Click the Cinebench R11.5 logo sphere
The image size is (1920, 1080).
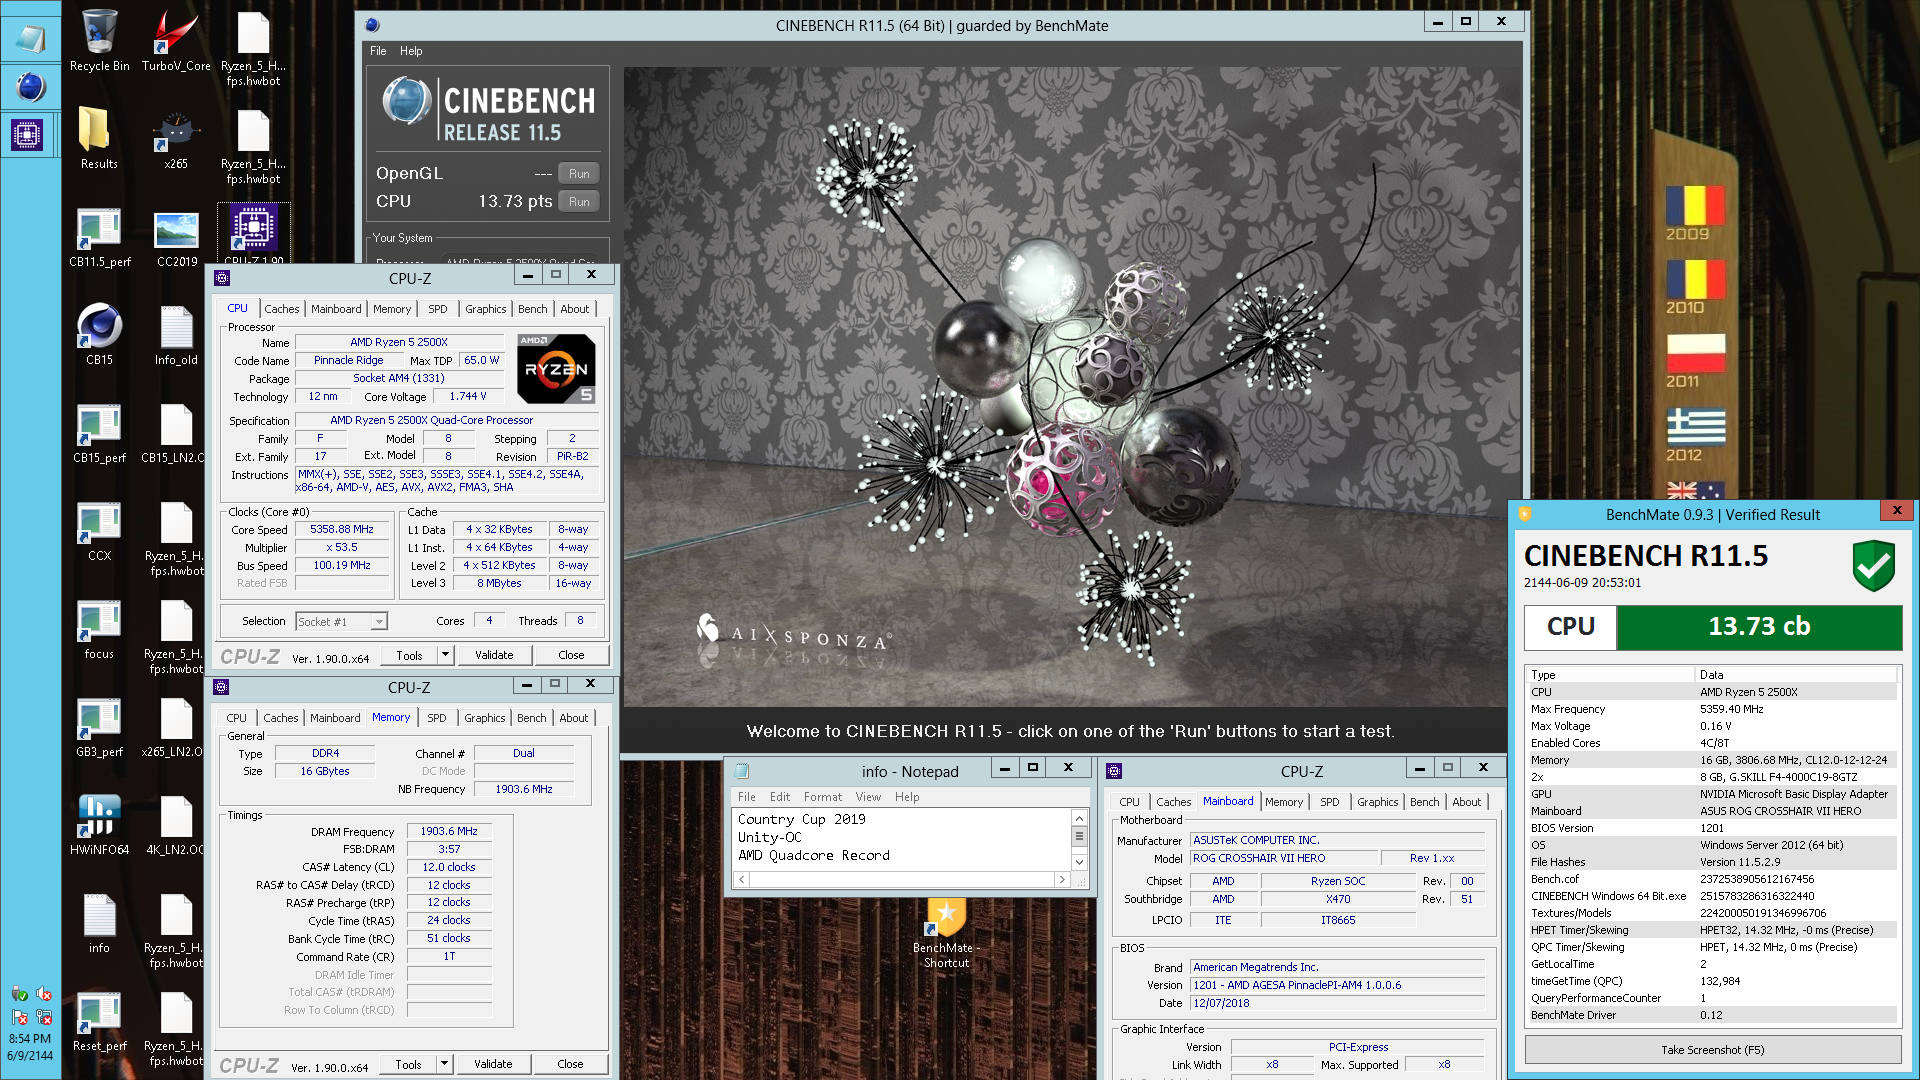(407, 101)
